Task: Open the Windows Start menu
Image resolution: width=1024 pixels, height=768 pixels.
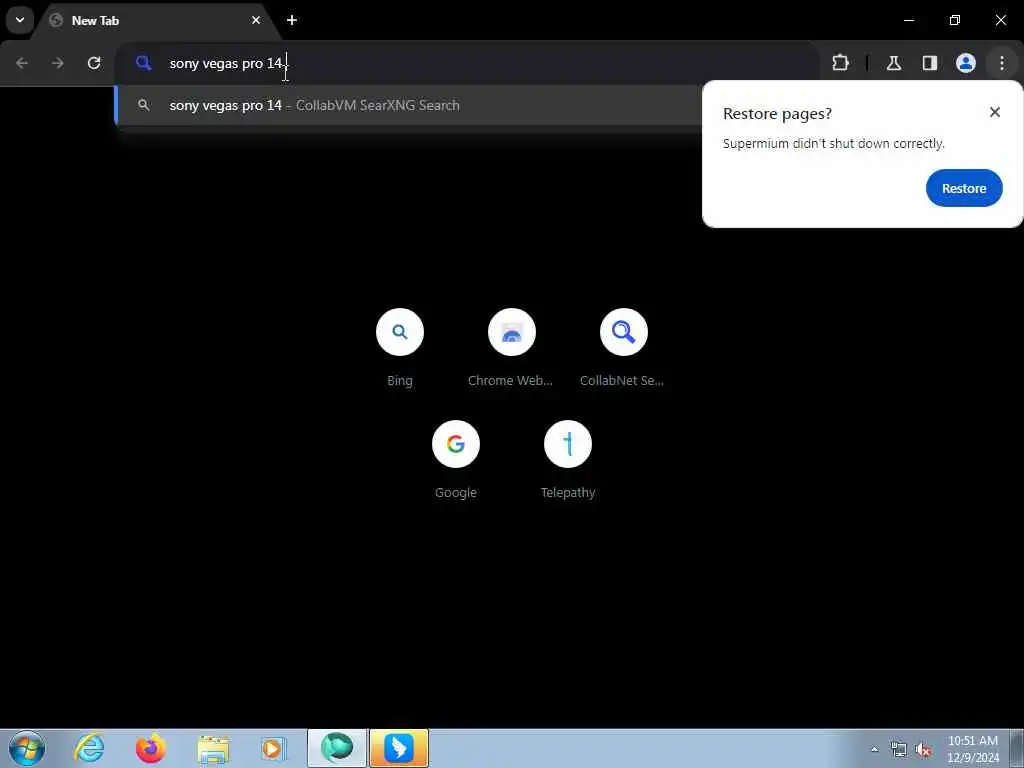Action: click(x=27, y=748)
